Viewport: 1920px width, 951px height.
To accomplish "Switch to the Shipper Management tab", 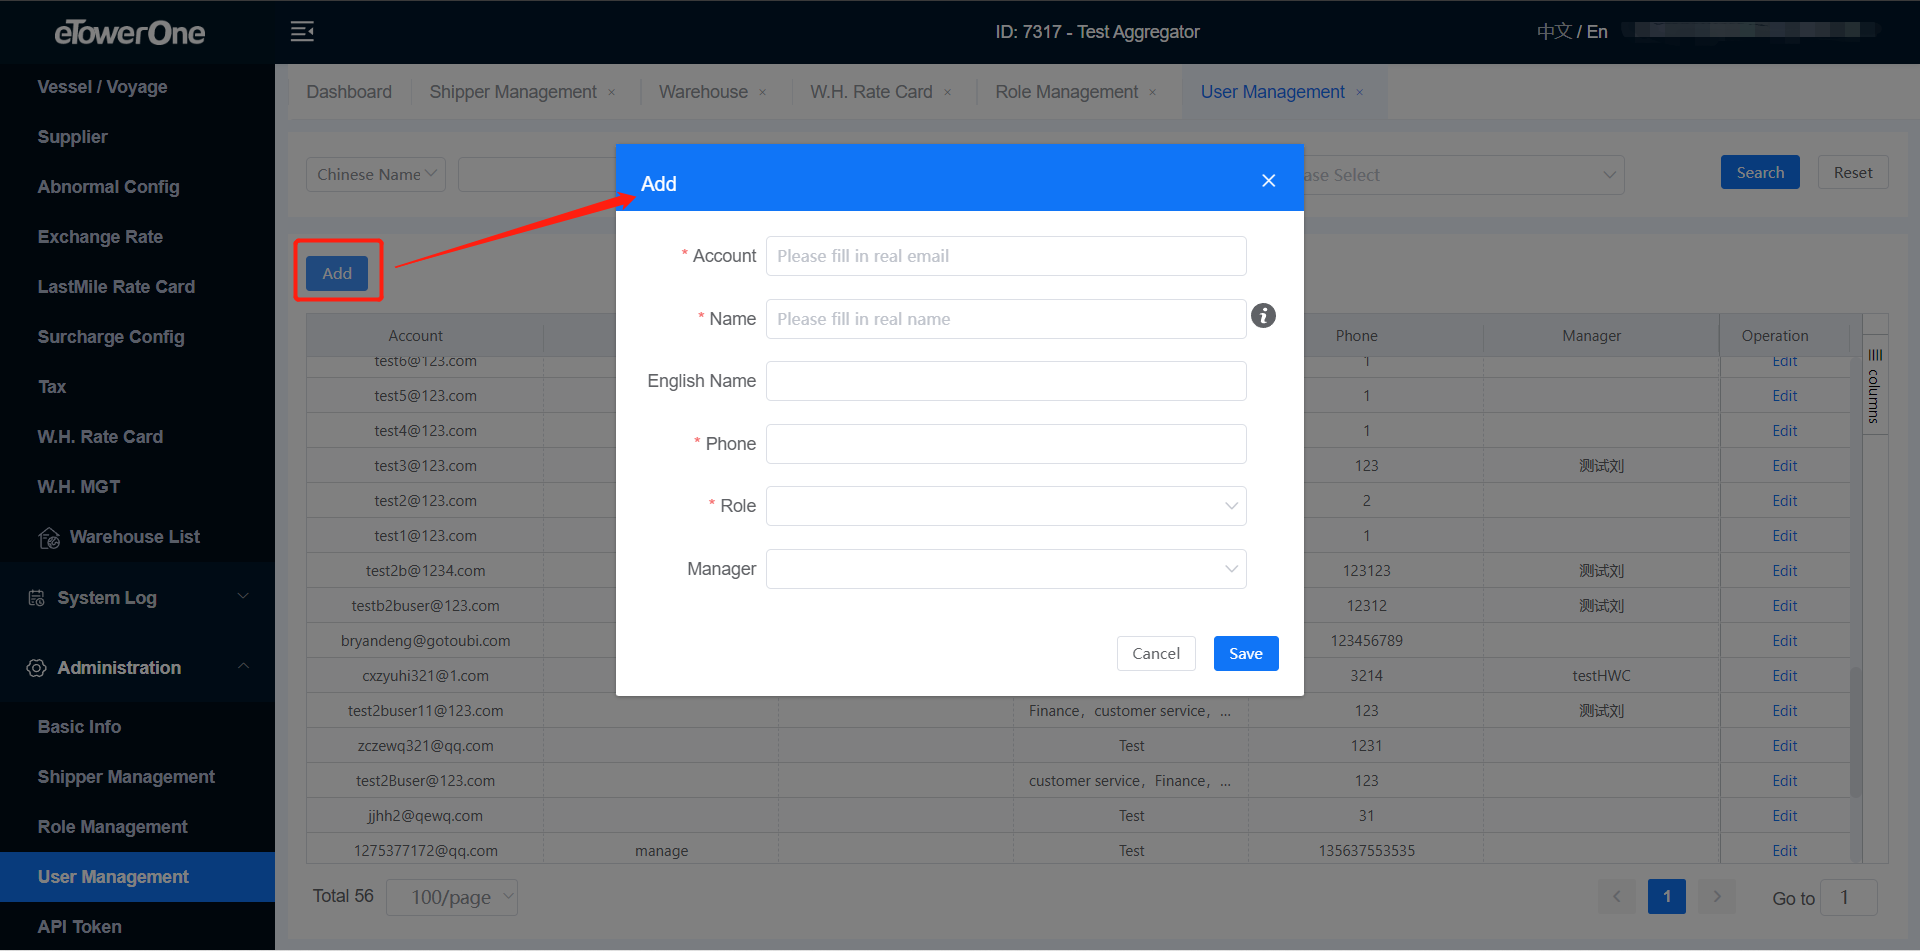I will click(x=513, y=92).
